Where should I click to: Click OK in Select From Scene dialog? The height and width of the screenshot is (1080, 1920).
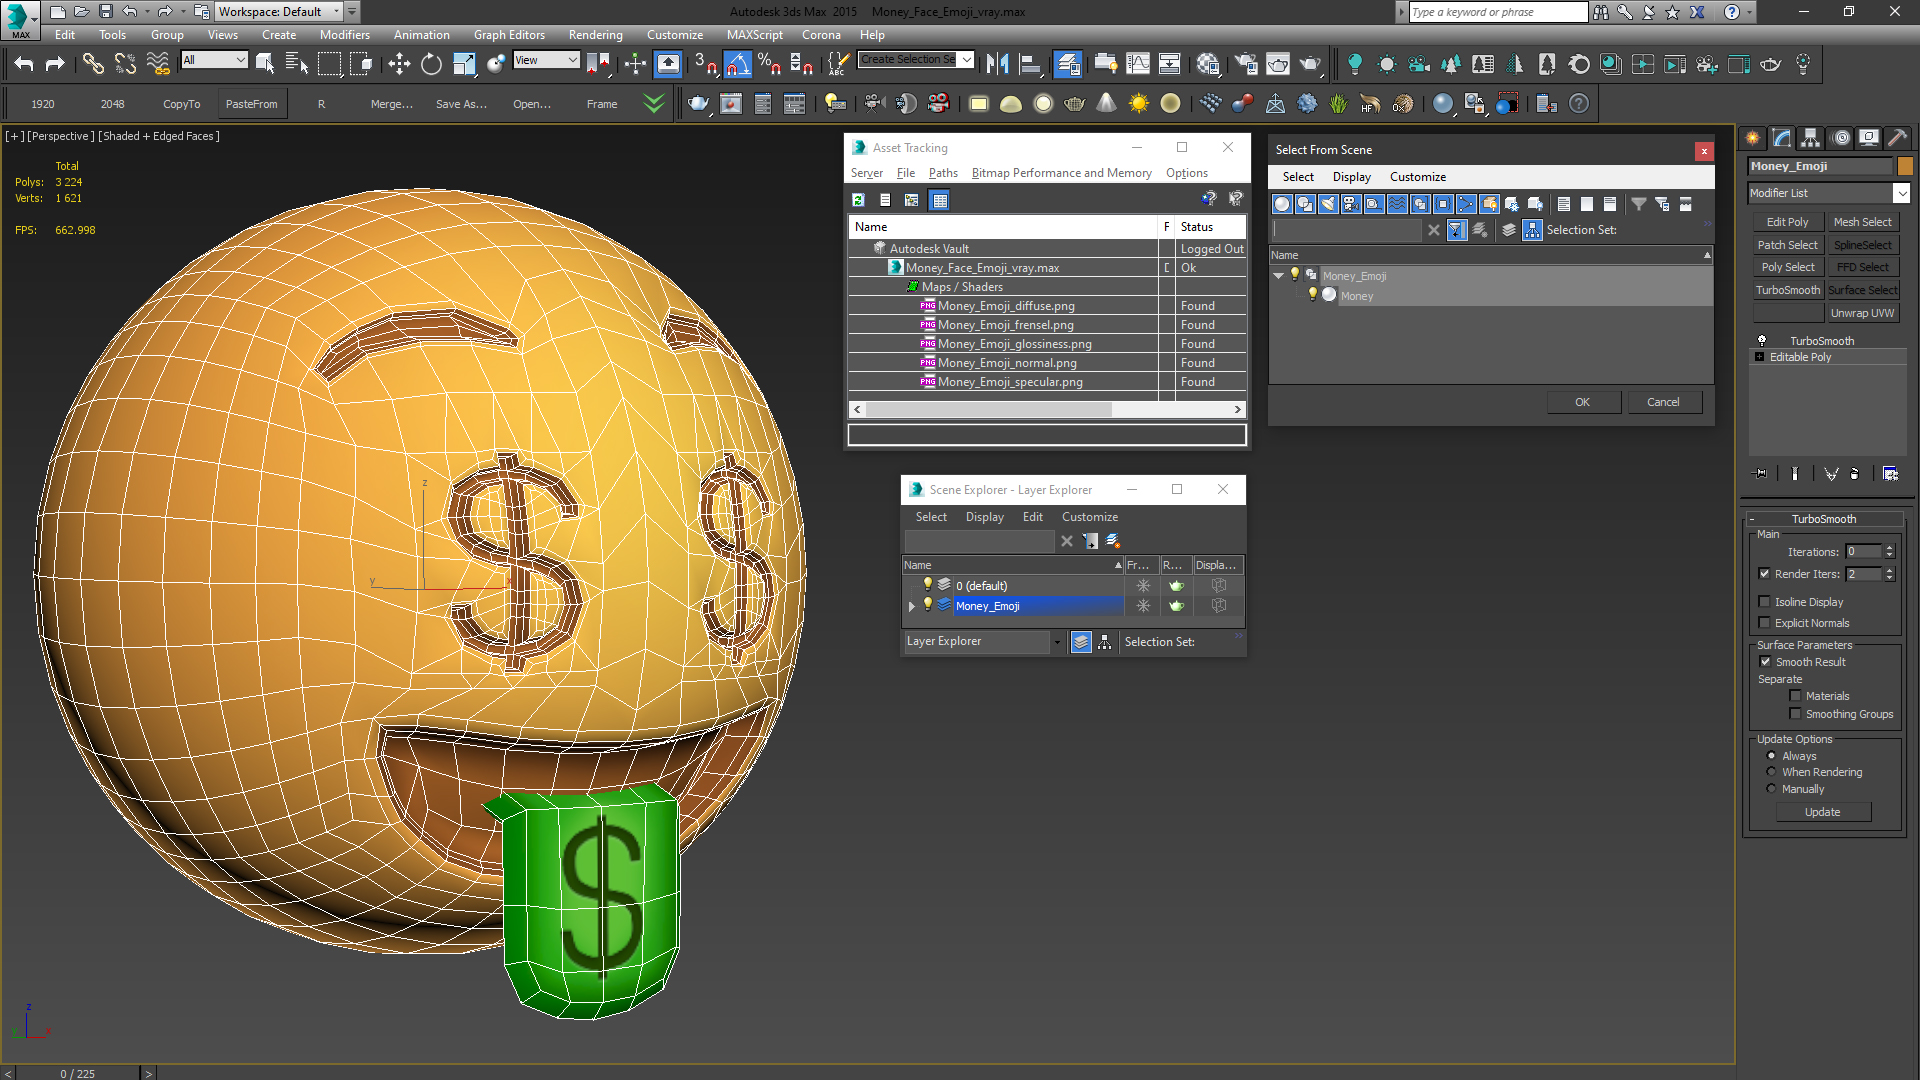(1583, 402)
